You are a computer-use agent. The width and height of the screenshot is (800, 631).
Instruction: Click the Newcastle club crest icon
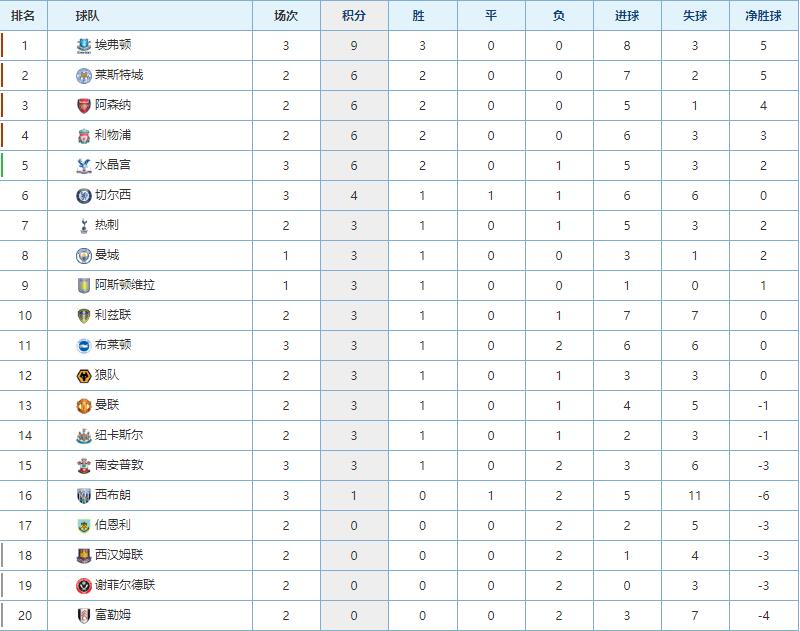(84, 435)
